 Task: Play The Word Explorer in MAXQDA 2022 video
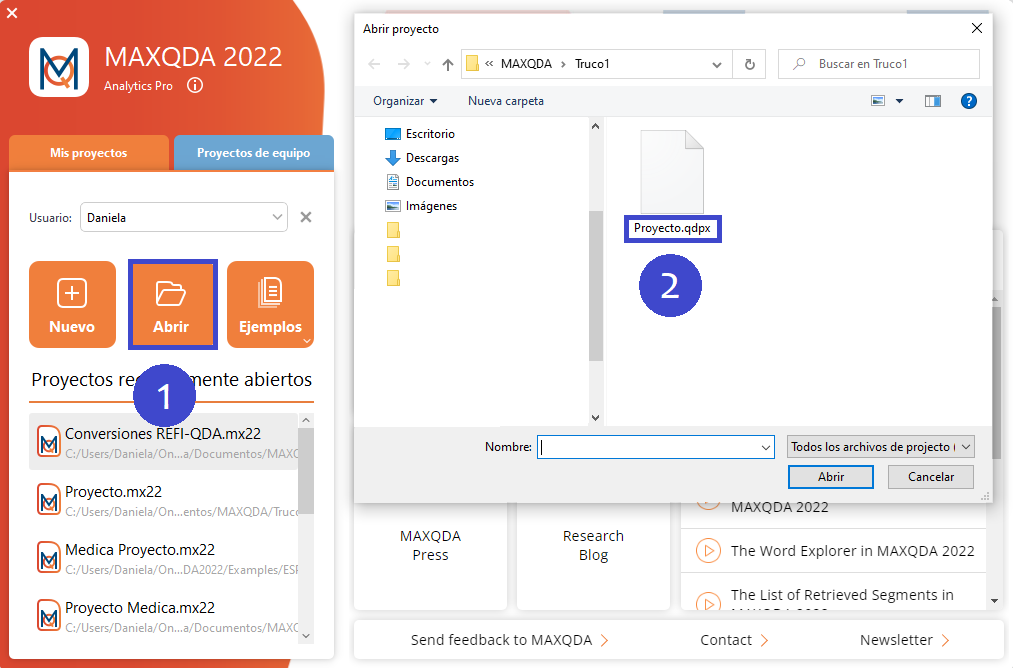click(x=708, y=550)
